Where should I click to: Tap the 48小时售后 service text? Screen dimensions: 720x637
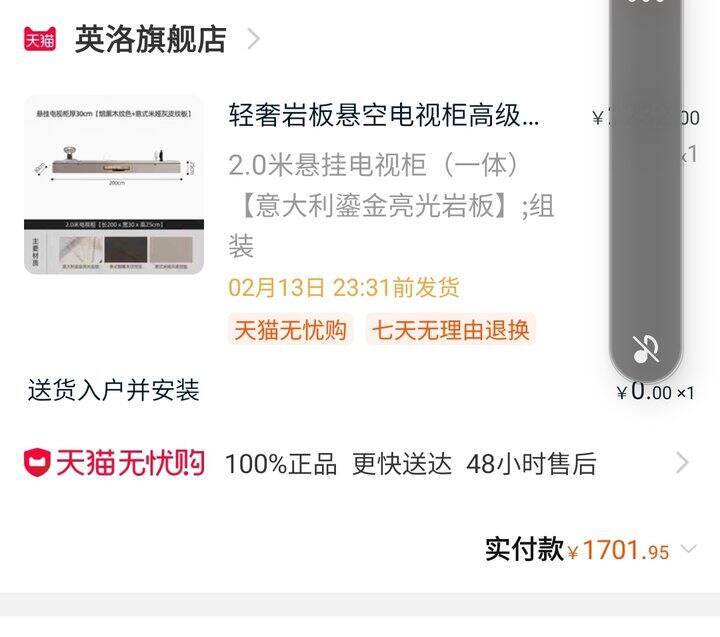tap(531, 463)
